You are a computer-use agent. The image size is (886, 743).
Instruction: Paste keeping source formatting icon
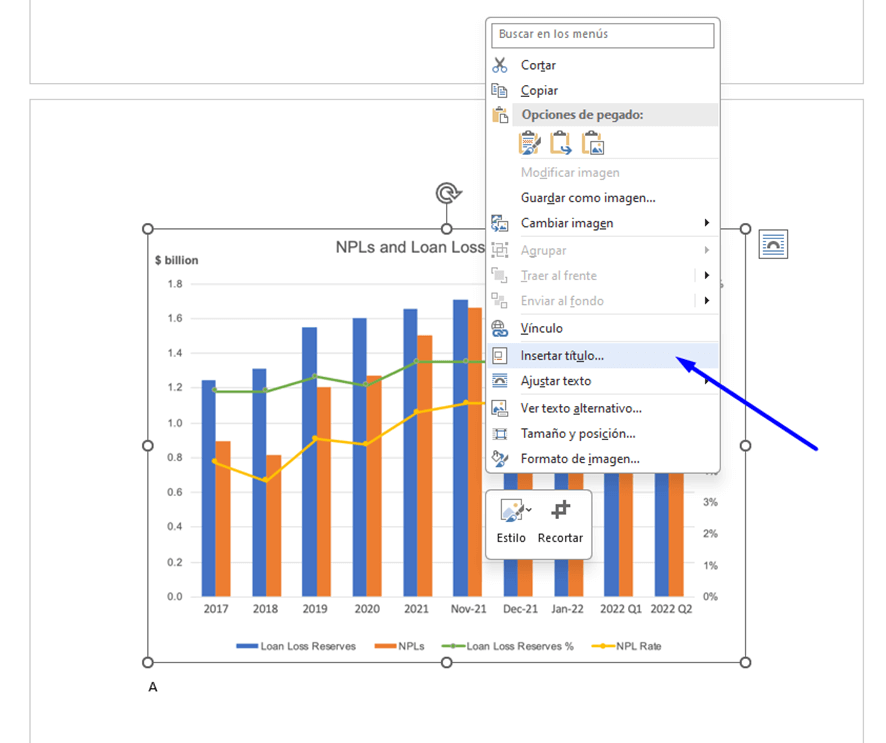tap(529, 143)
